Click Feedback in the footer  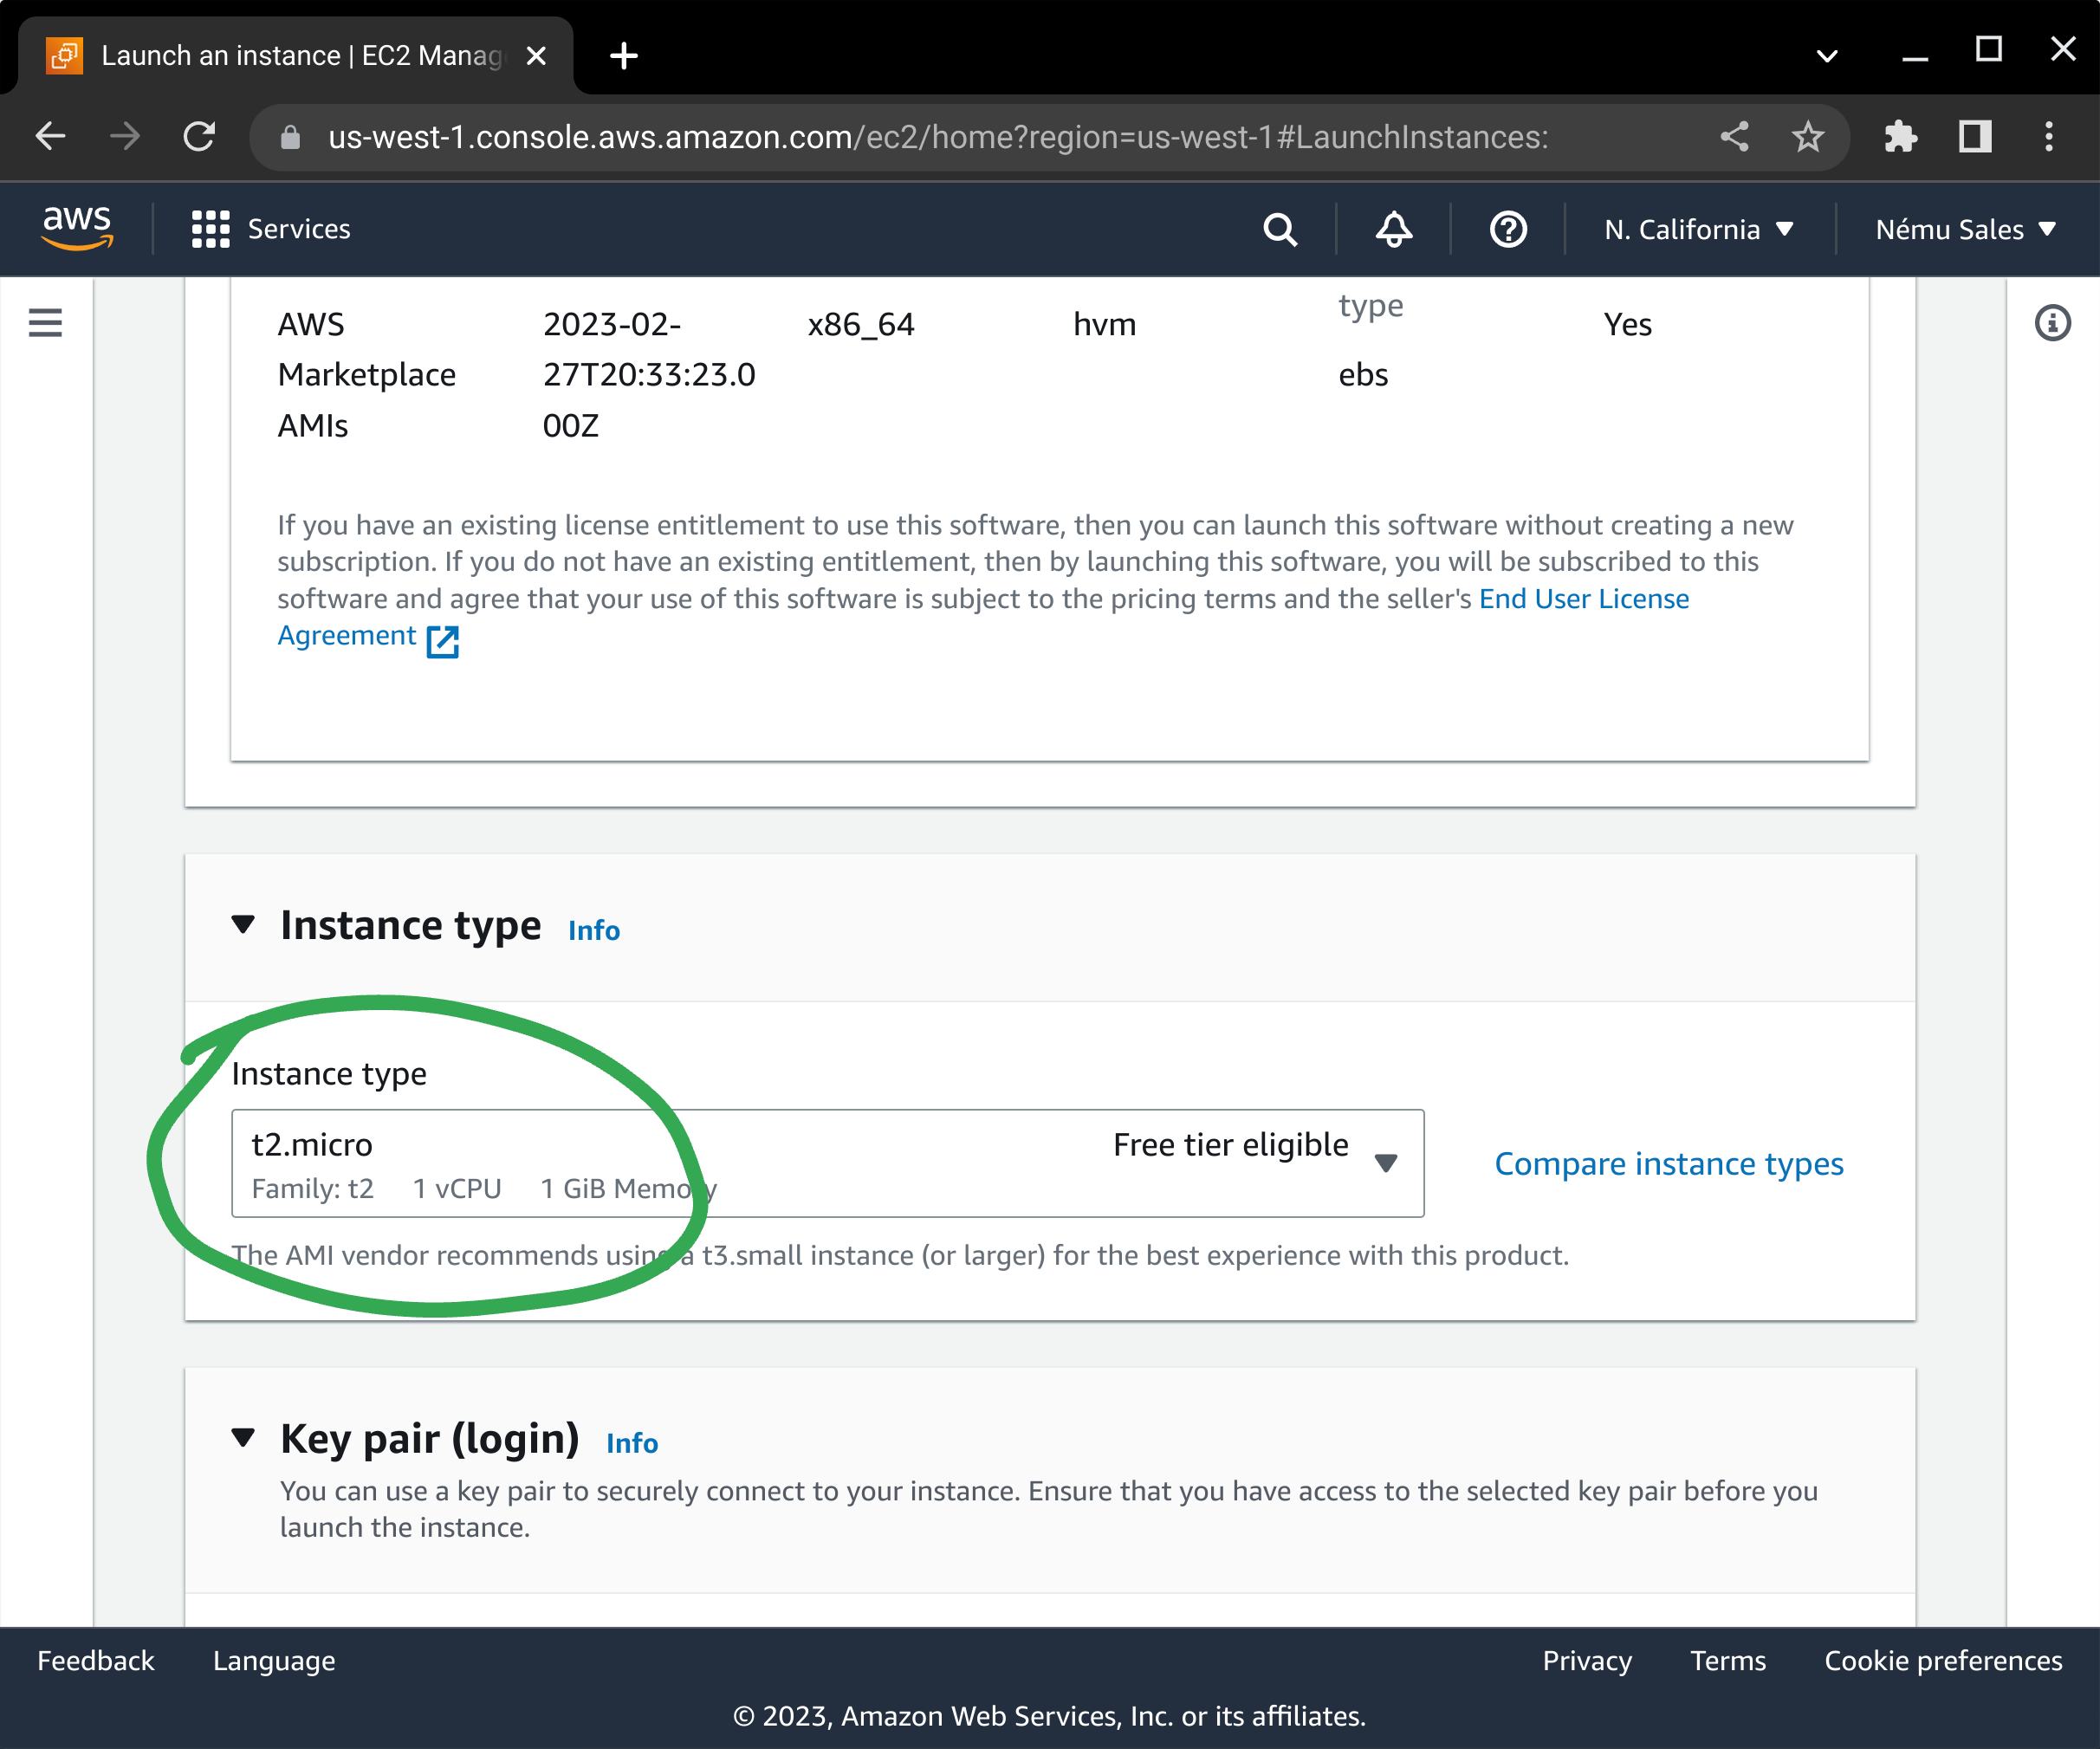pyautogui.click(x=96, y=1660)
